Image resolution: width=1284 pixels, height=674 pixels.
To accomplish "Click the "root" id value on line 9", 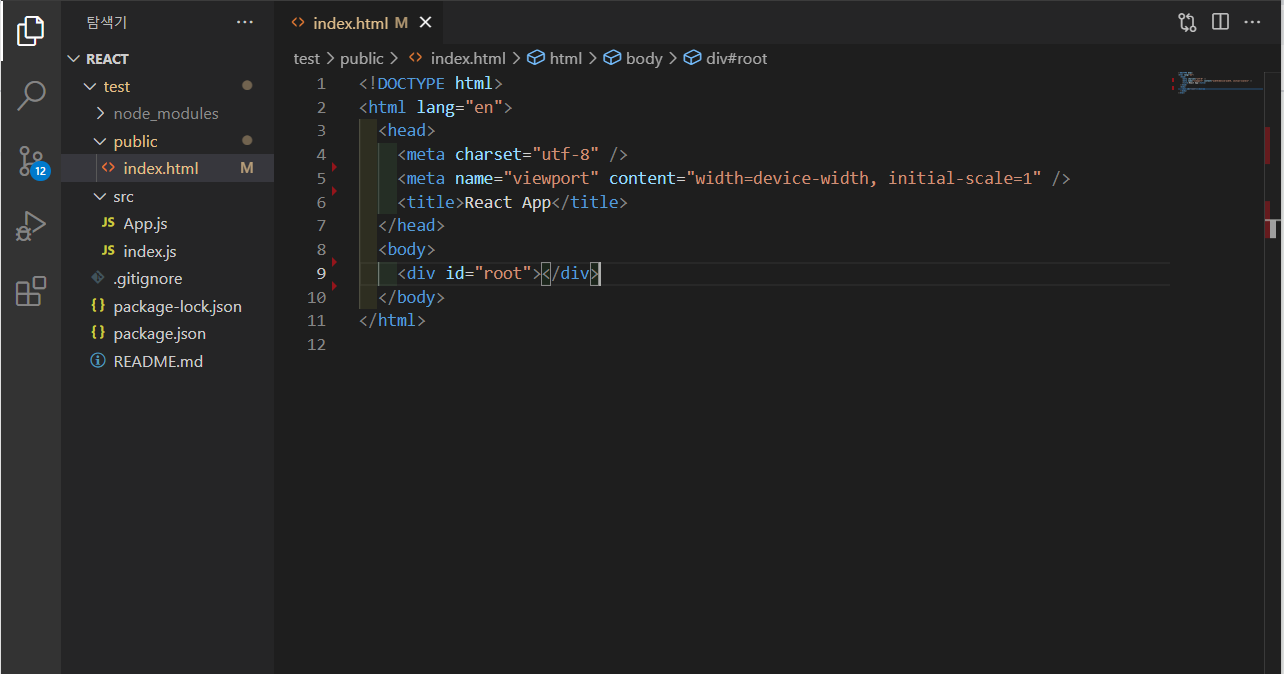I will [x=503, y=274].
